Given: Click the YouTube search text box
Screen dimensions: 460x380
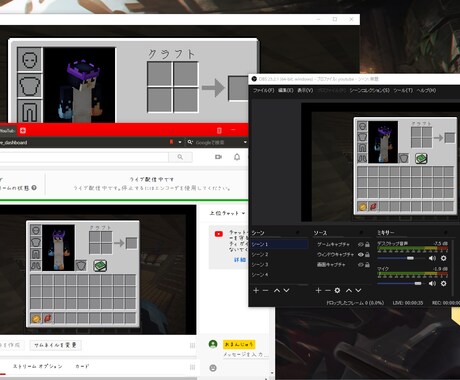Looking at the screenshot, I should pyautogui.click(x=84, y=157).
